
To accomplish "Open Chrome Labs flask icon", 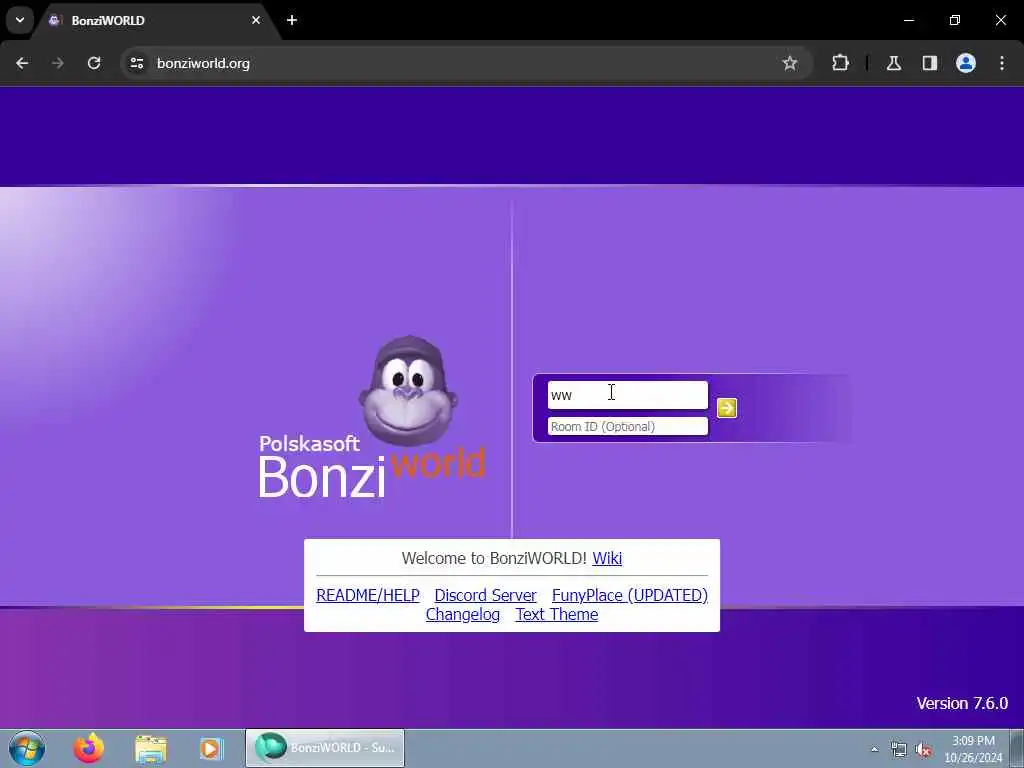I will (894, 63).
